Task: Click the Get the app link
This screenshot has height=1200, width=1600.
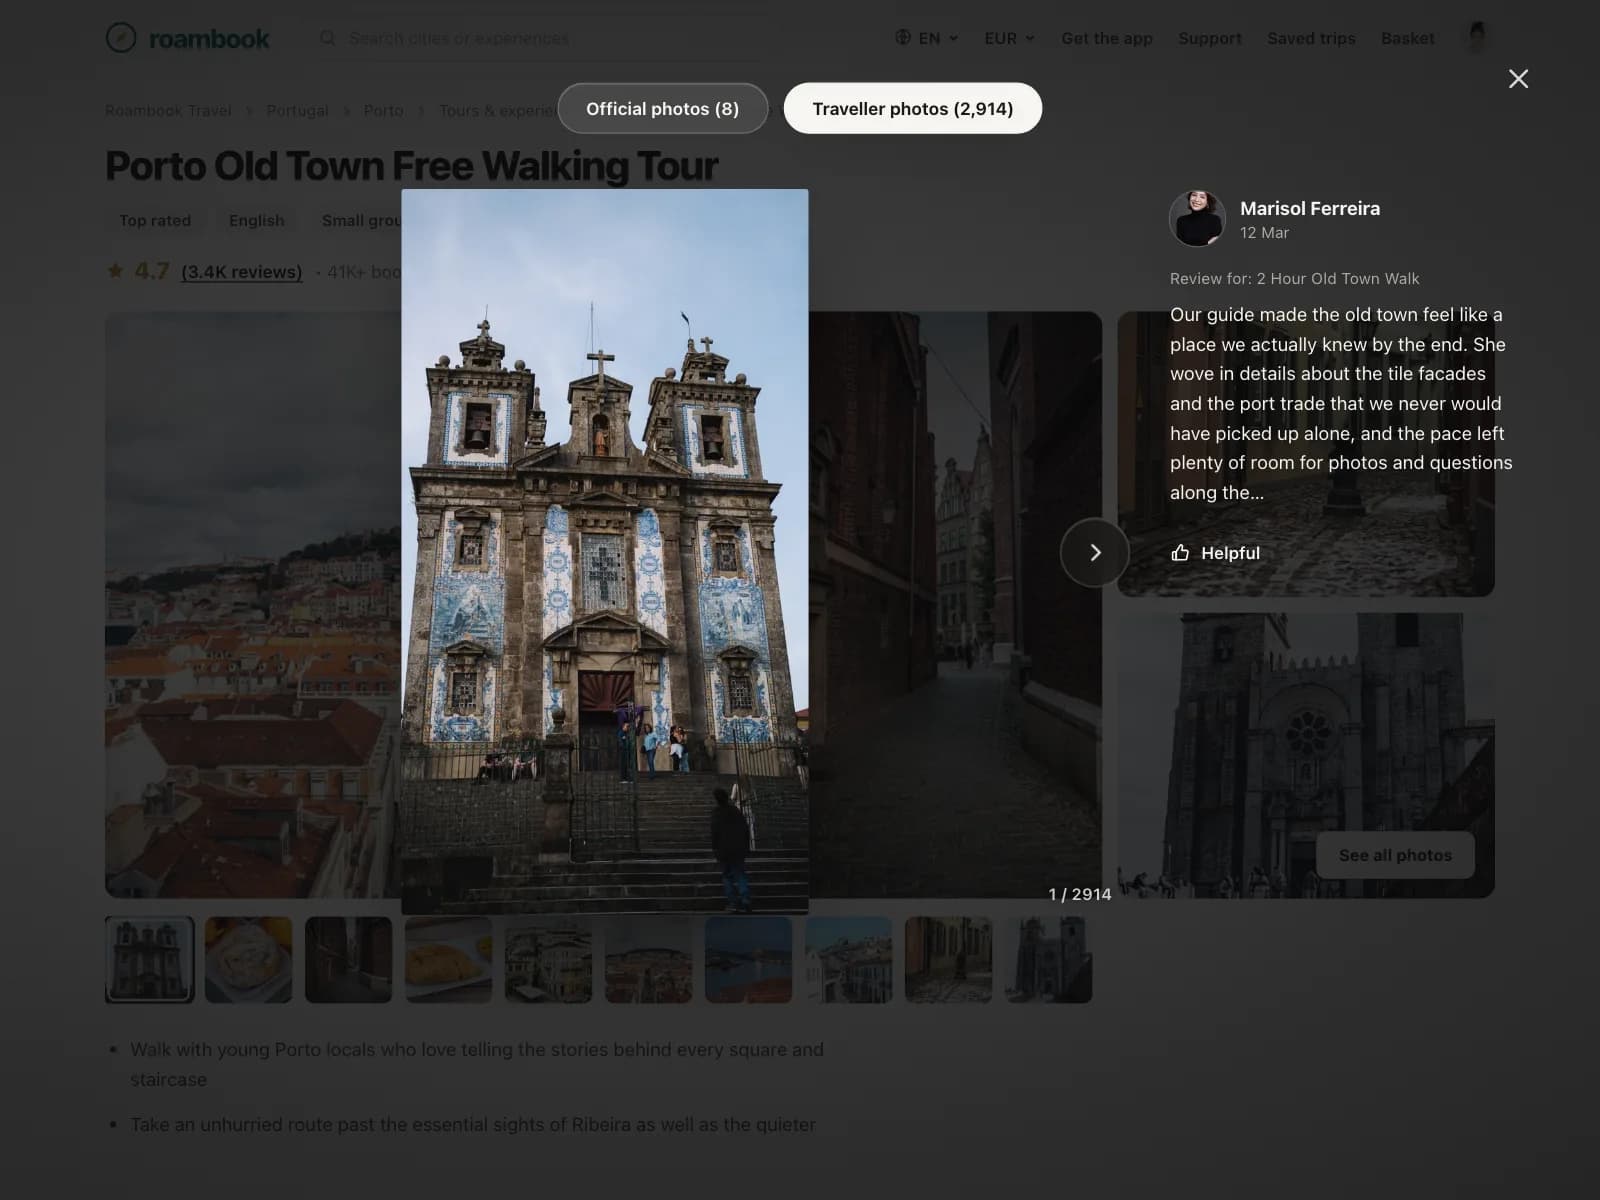Action: click(1107, 38)
